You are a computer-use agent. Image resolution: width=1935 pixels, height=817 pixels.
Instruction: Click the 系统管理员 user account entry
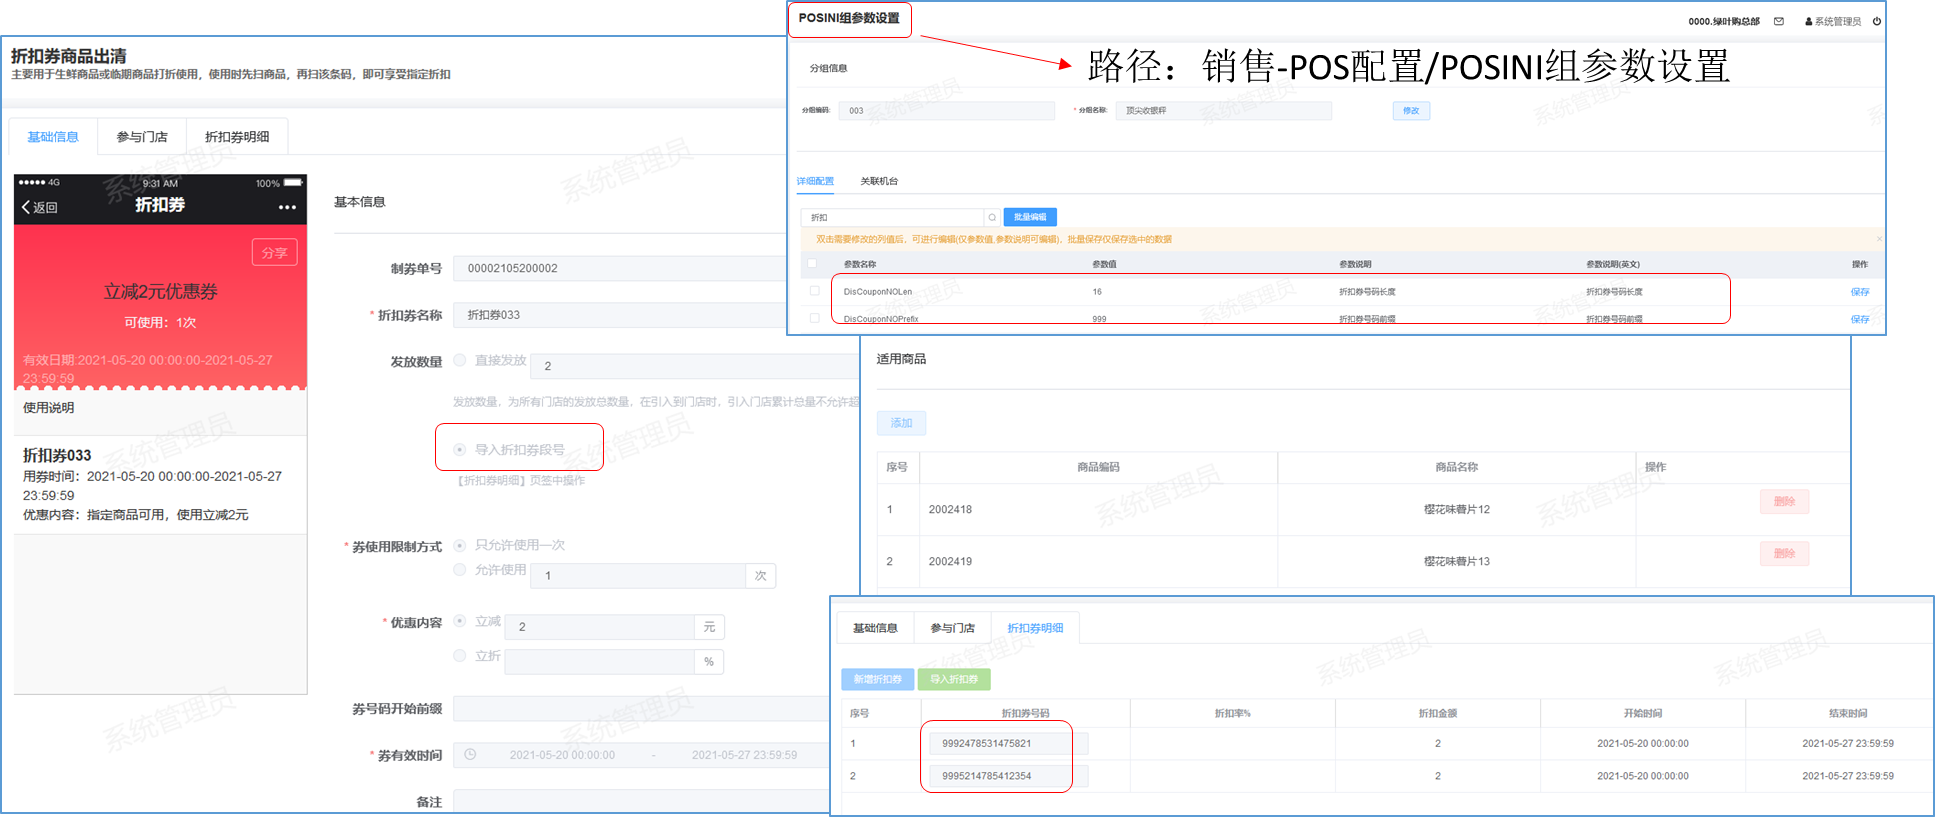[x=1833, y=21]
